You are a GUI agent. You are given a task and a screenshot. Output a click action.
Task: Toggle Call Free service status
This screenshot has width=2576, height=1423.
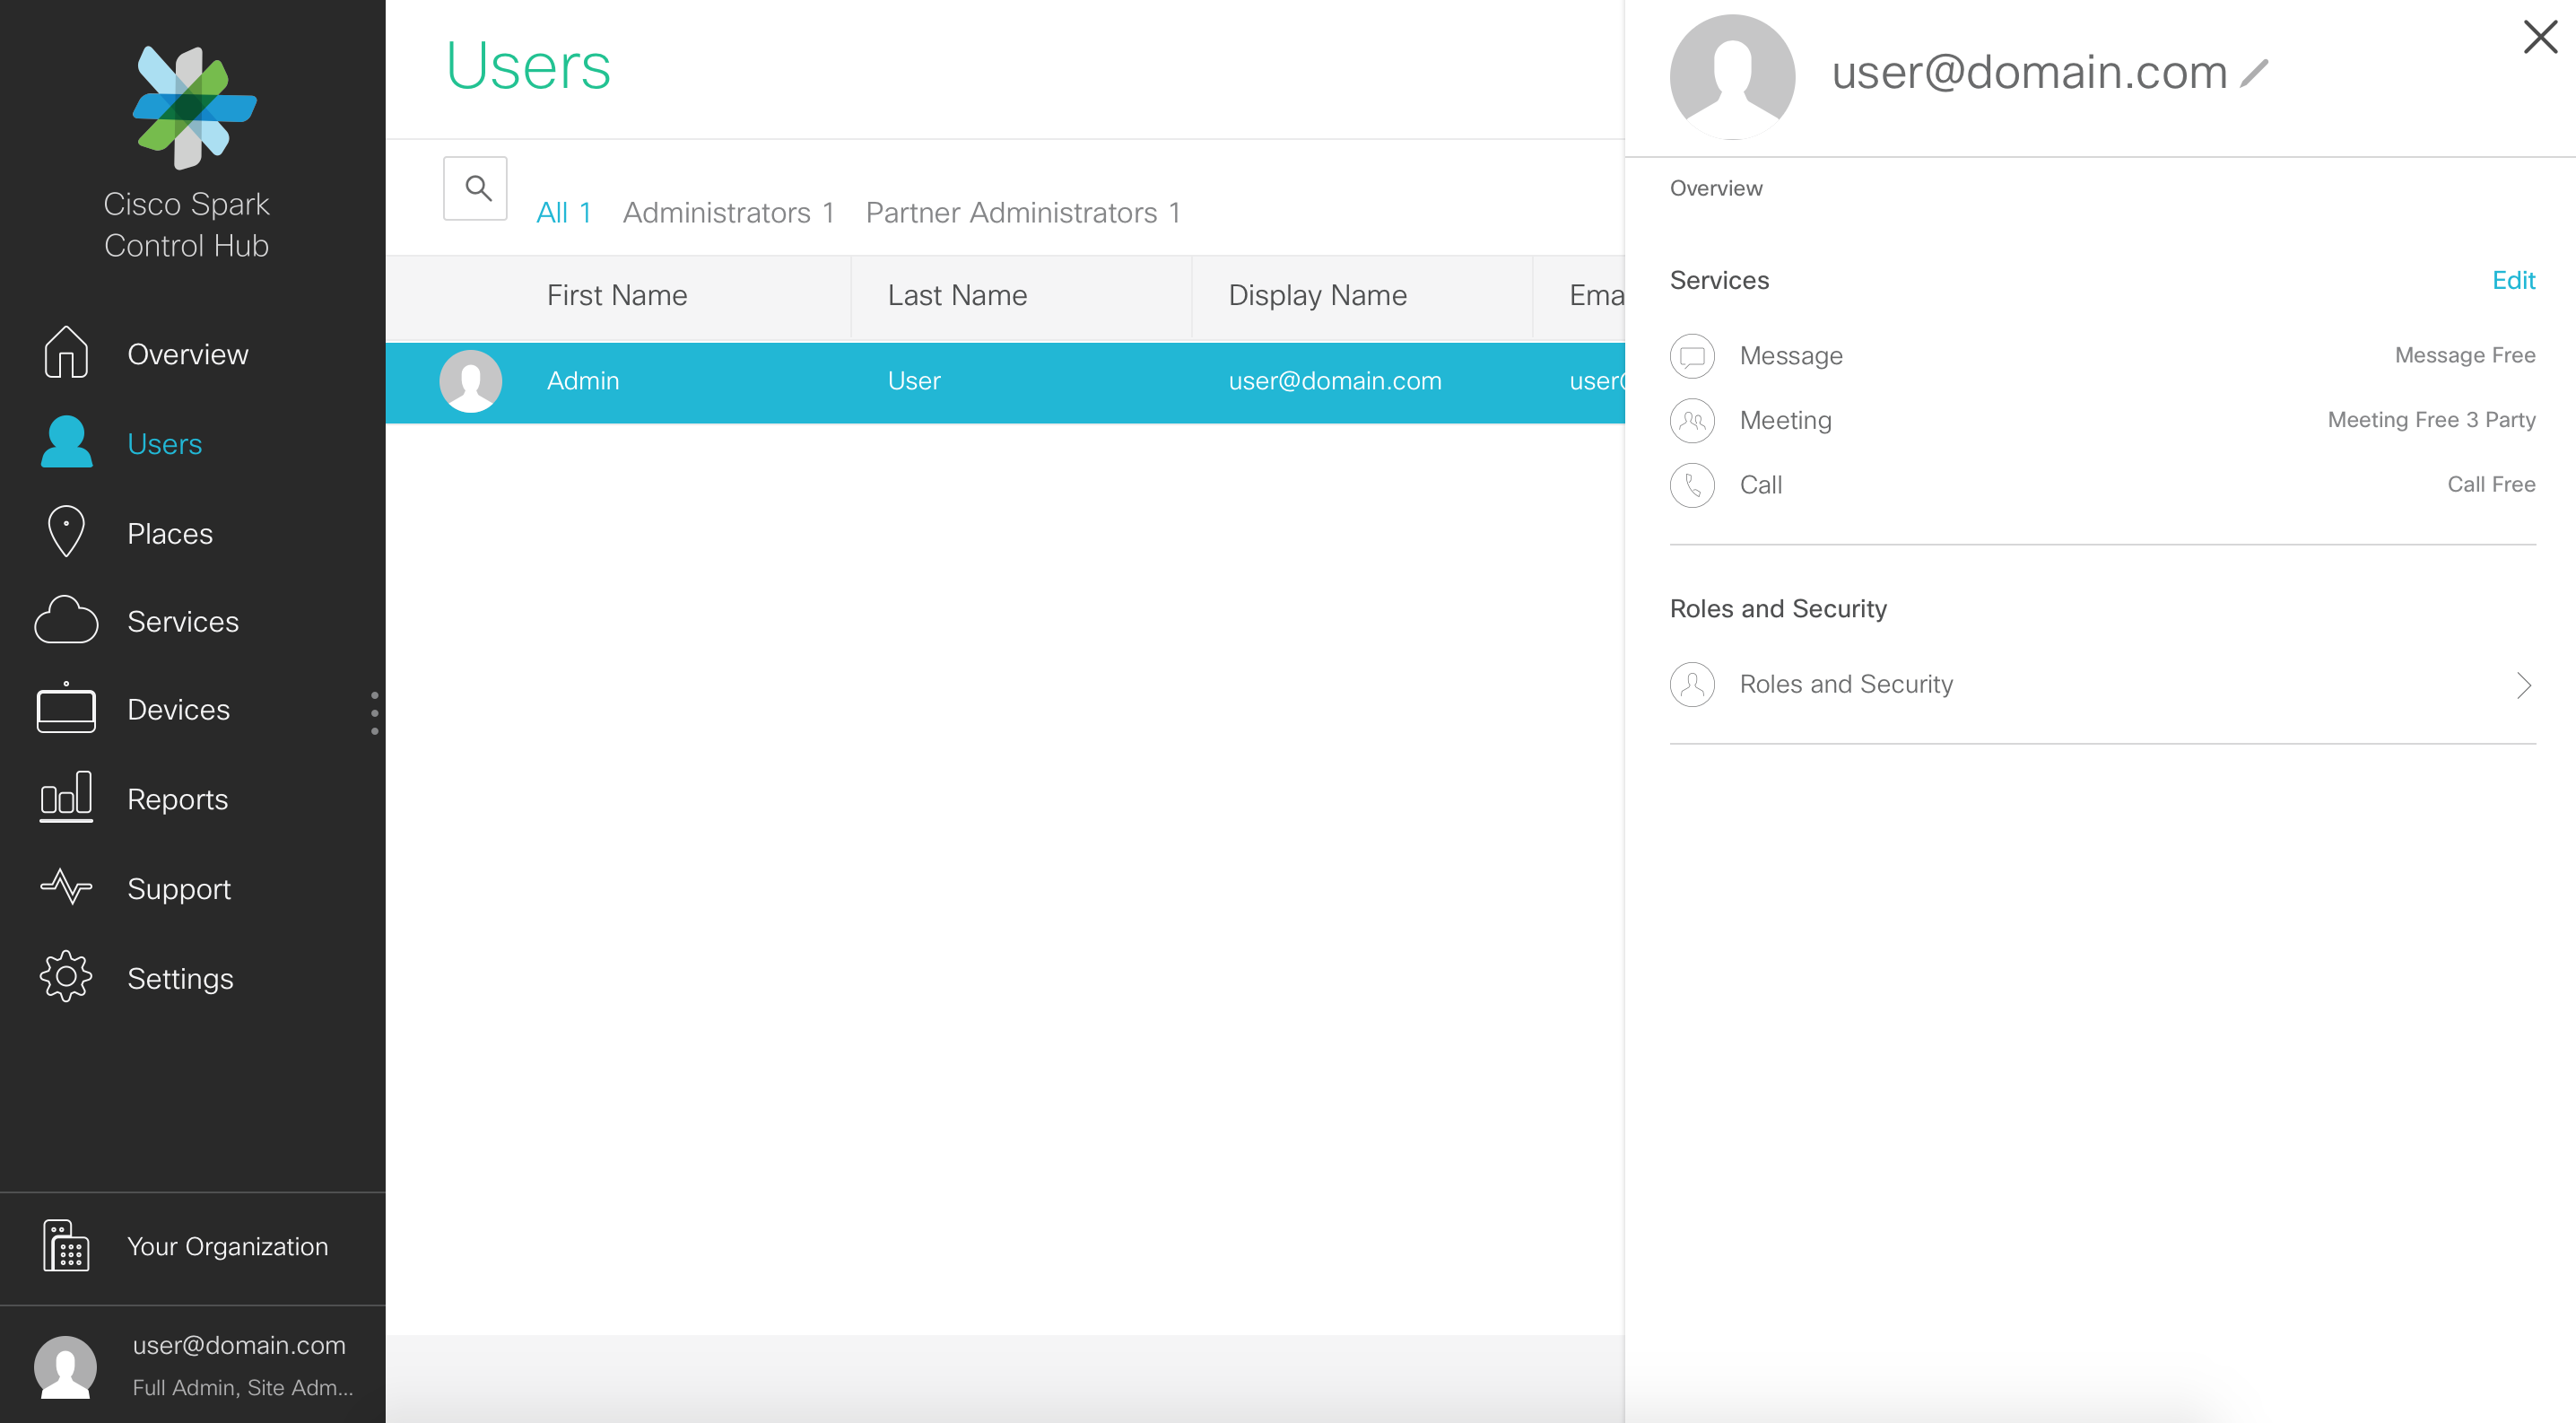tap(2492, 484)
